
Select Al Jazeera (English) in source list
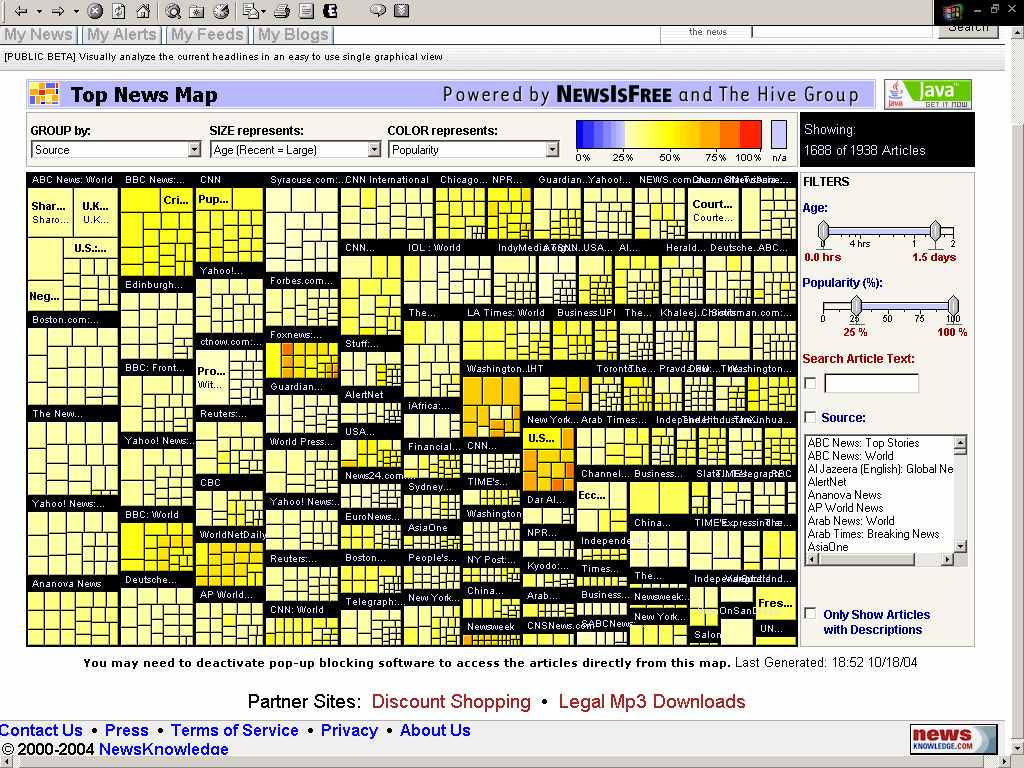[x=880, y=469]
